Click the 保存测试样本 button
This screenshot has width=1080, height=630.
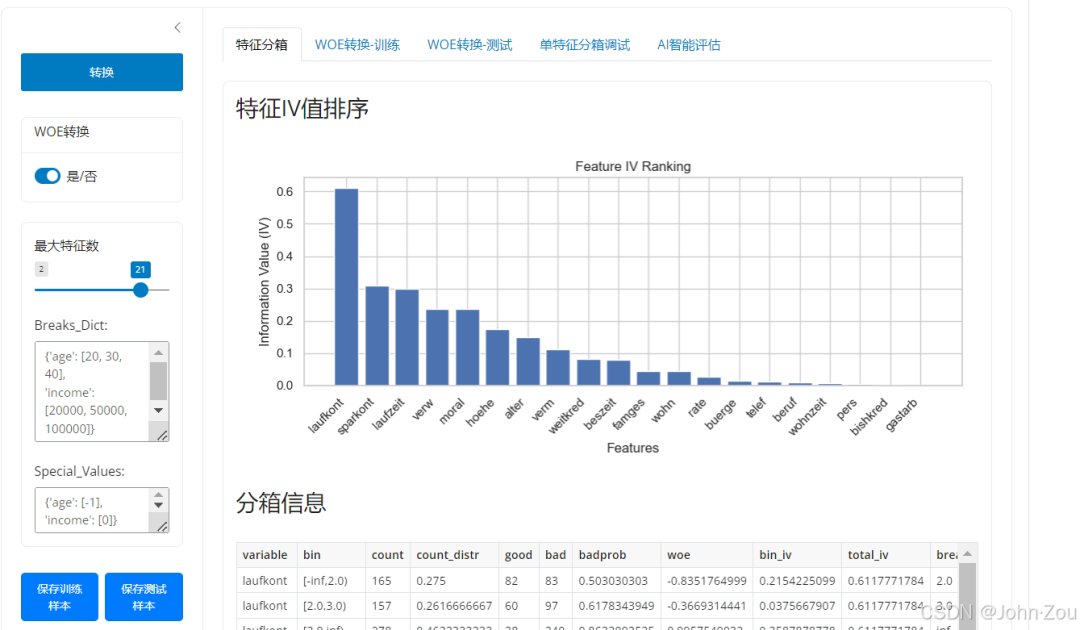tap(144, 597)
